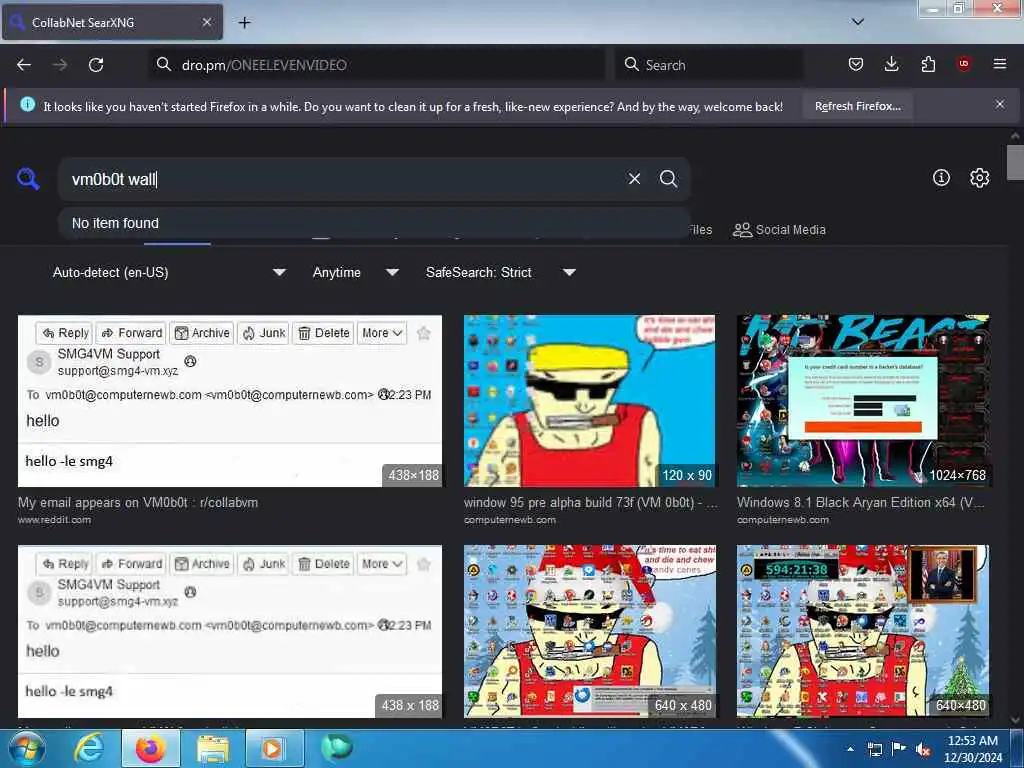Click the first 438×188 email thumbnail
Viewport: 1024px width, 768px height.
pos(230,401)
